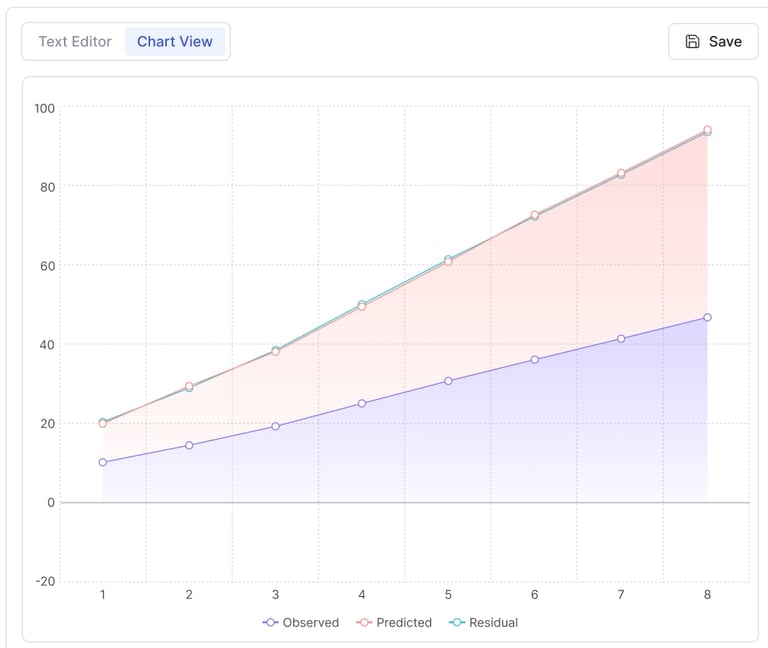Viewport: 768px width, 648px height.
Task: Click the floppy disk icon on Save
Action: pos(692,42)
